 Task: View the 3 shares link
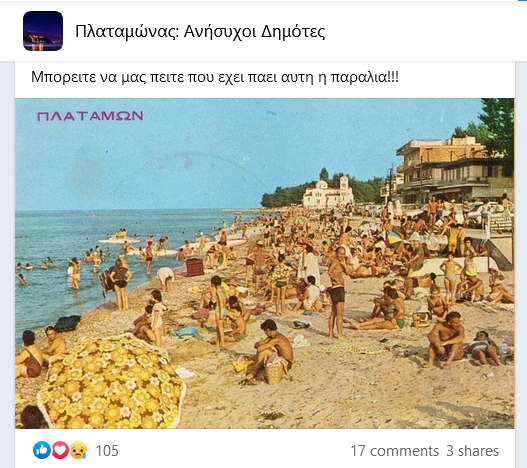click(x=472, y=451)
